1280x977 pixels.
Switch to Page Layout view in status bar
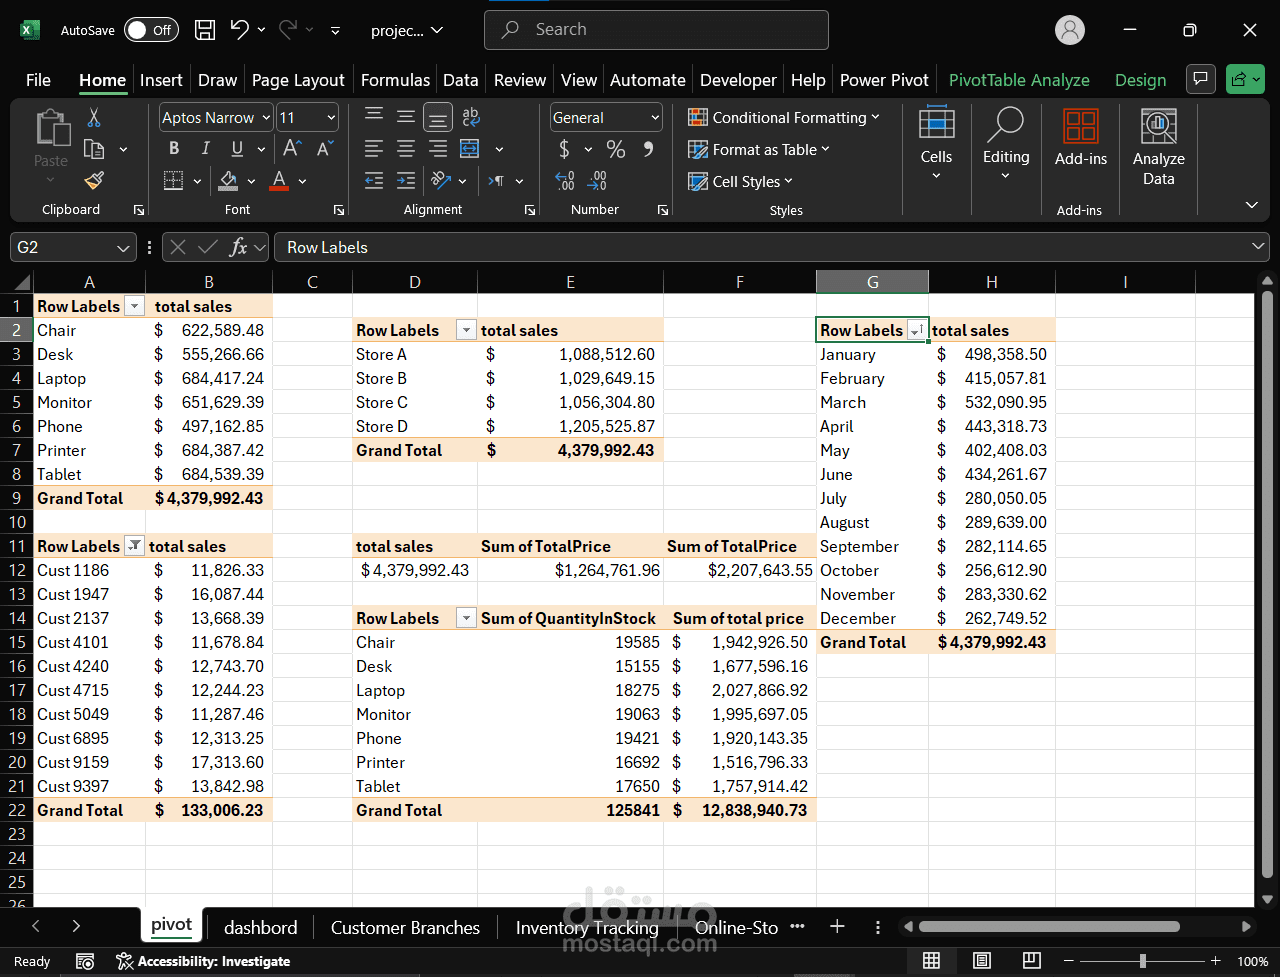coord(981,961)
